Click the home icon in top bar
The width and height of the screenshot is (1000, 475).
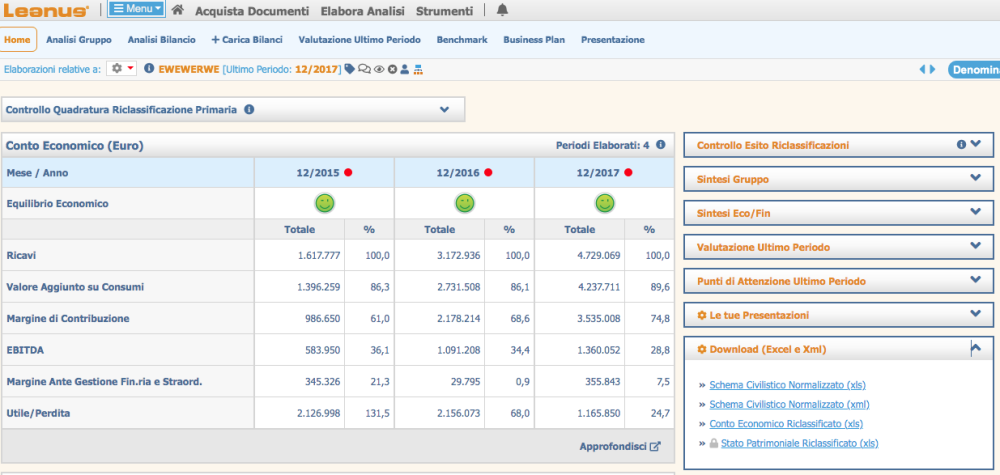coord(177,10)
